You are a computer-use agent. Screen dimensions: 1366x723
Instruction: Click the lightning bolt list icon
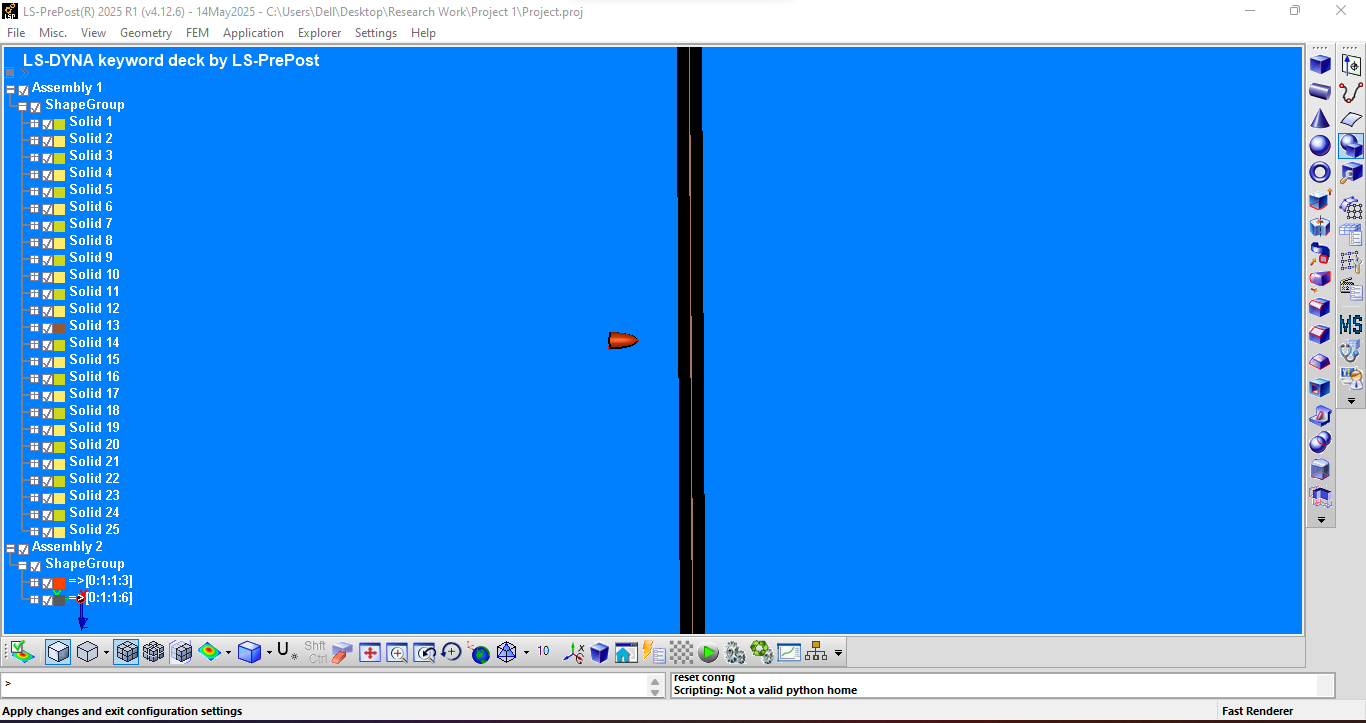tap(654, 653)
